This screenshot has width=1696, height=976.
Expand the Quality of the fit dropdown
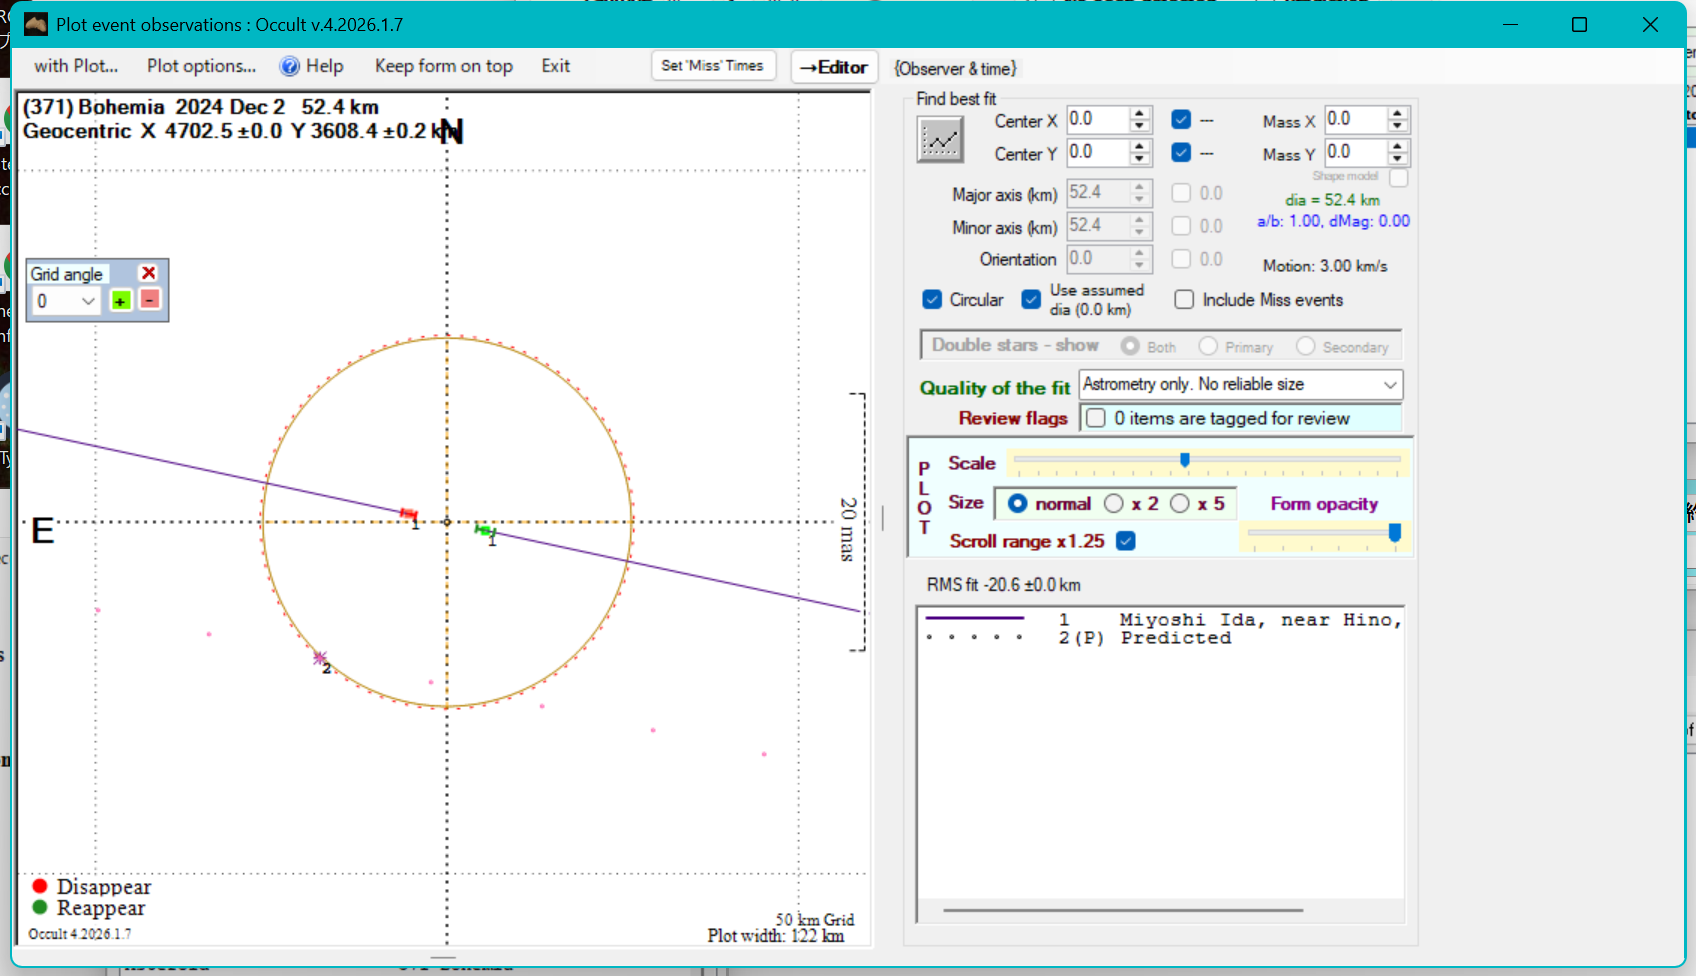pos(1390,385)
